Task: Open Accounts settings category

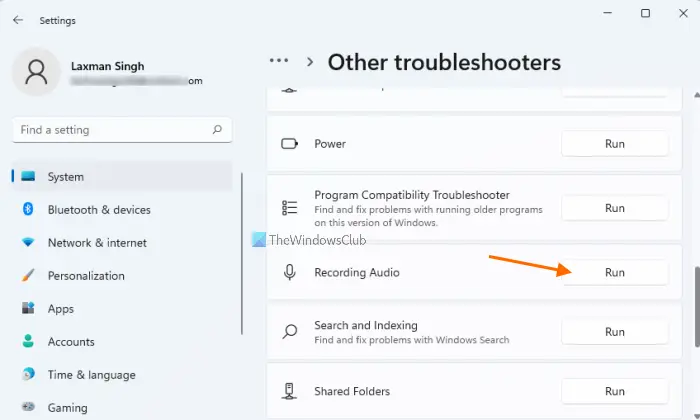Action: 122,342
